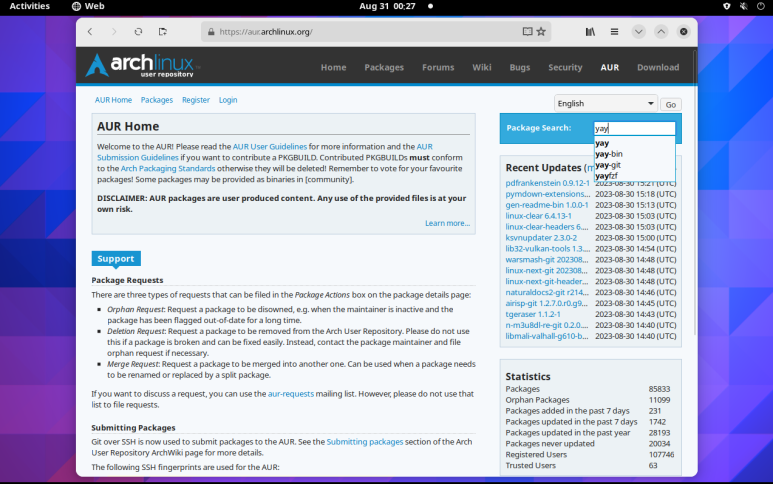This screenshot has width=773, height=484.
Task: Open the Security navigation item
Action: pos(565,68)
